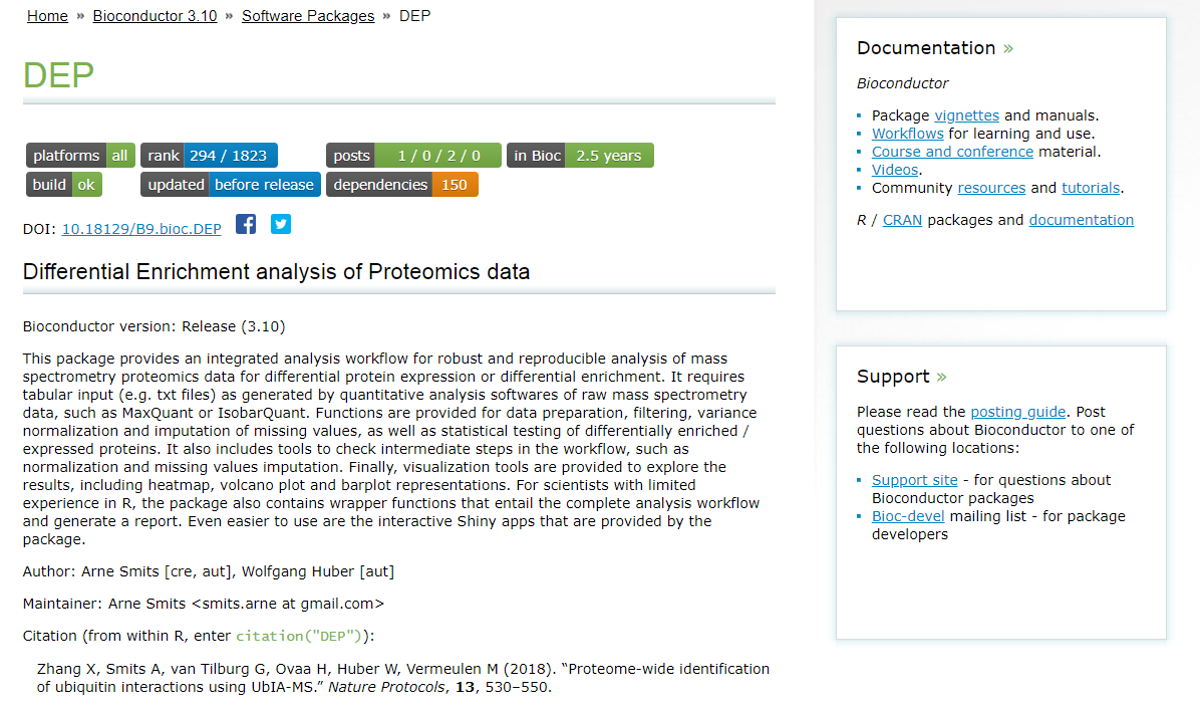Viewport: 1200px width, 706px height.
Task: Open the updated before release badge
Action: pos(231,184)
